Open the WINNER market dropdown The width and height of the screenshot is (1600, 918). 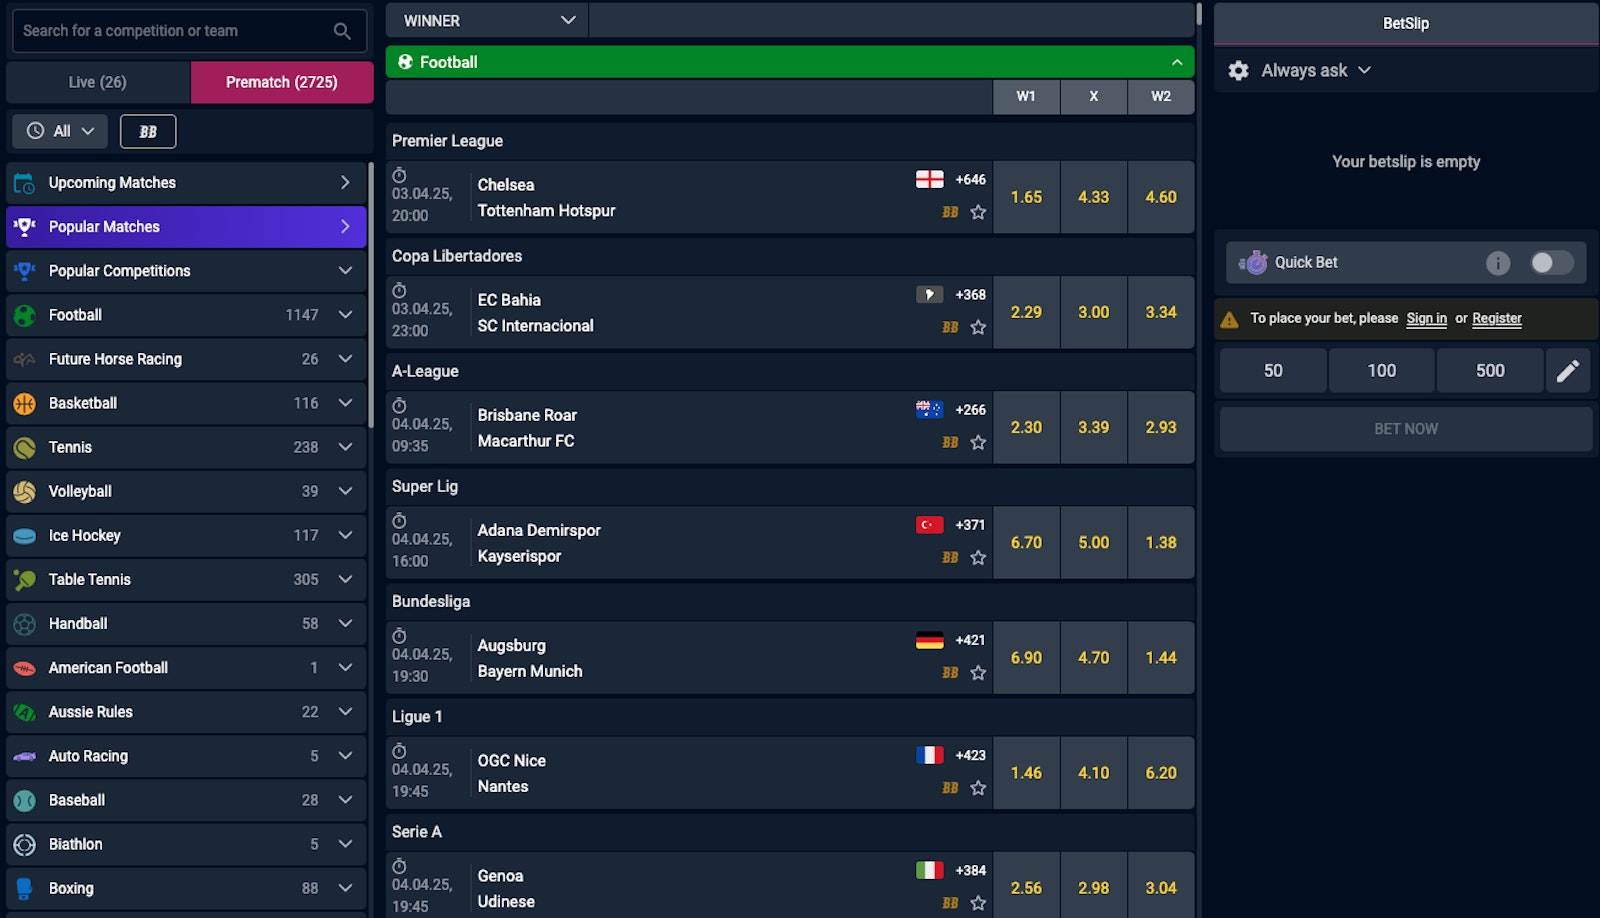coord(486,19)
